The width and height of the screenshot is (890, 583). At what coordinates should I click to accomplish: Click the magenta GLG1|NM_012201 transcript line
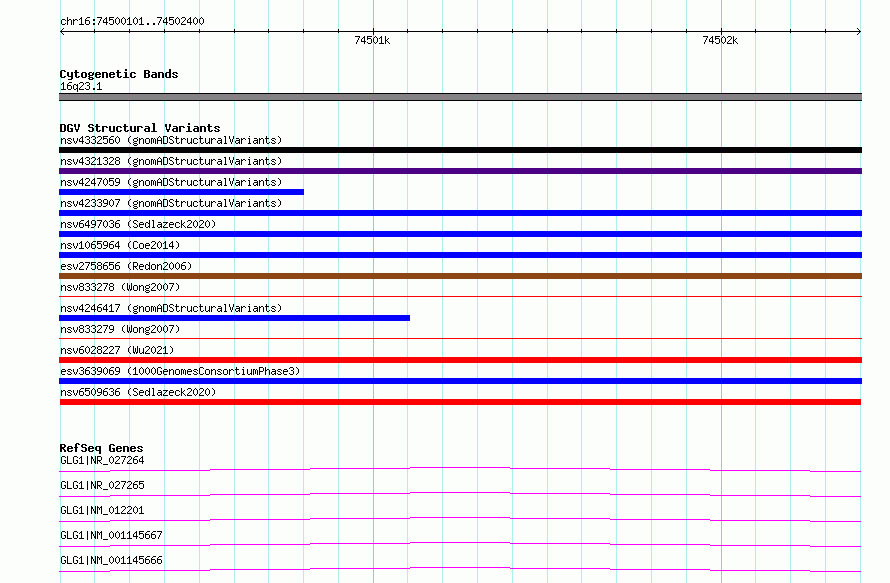[x=460, y=519]
